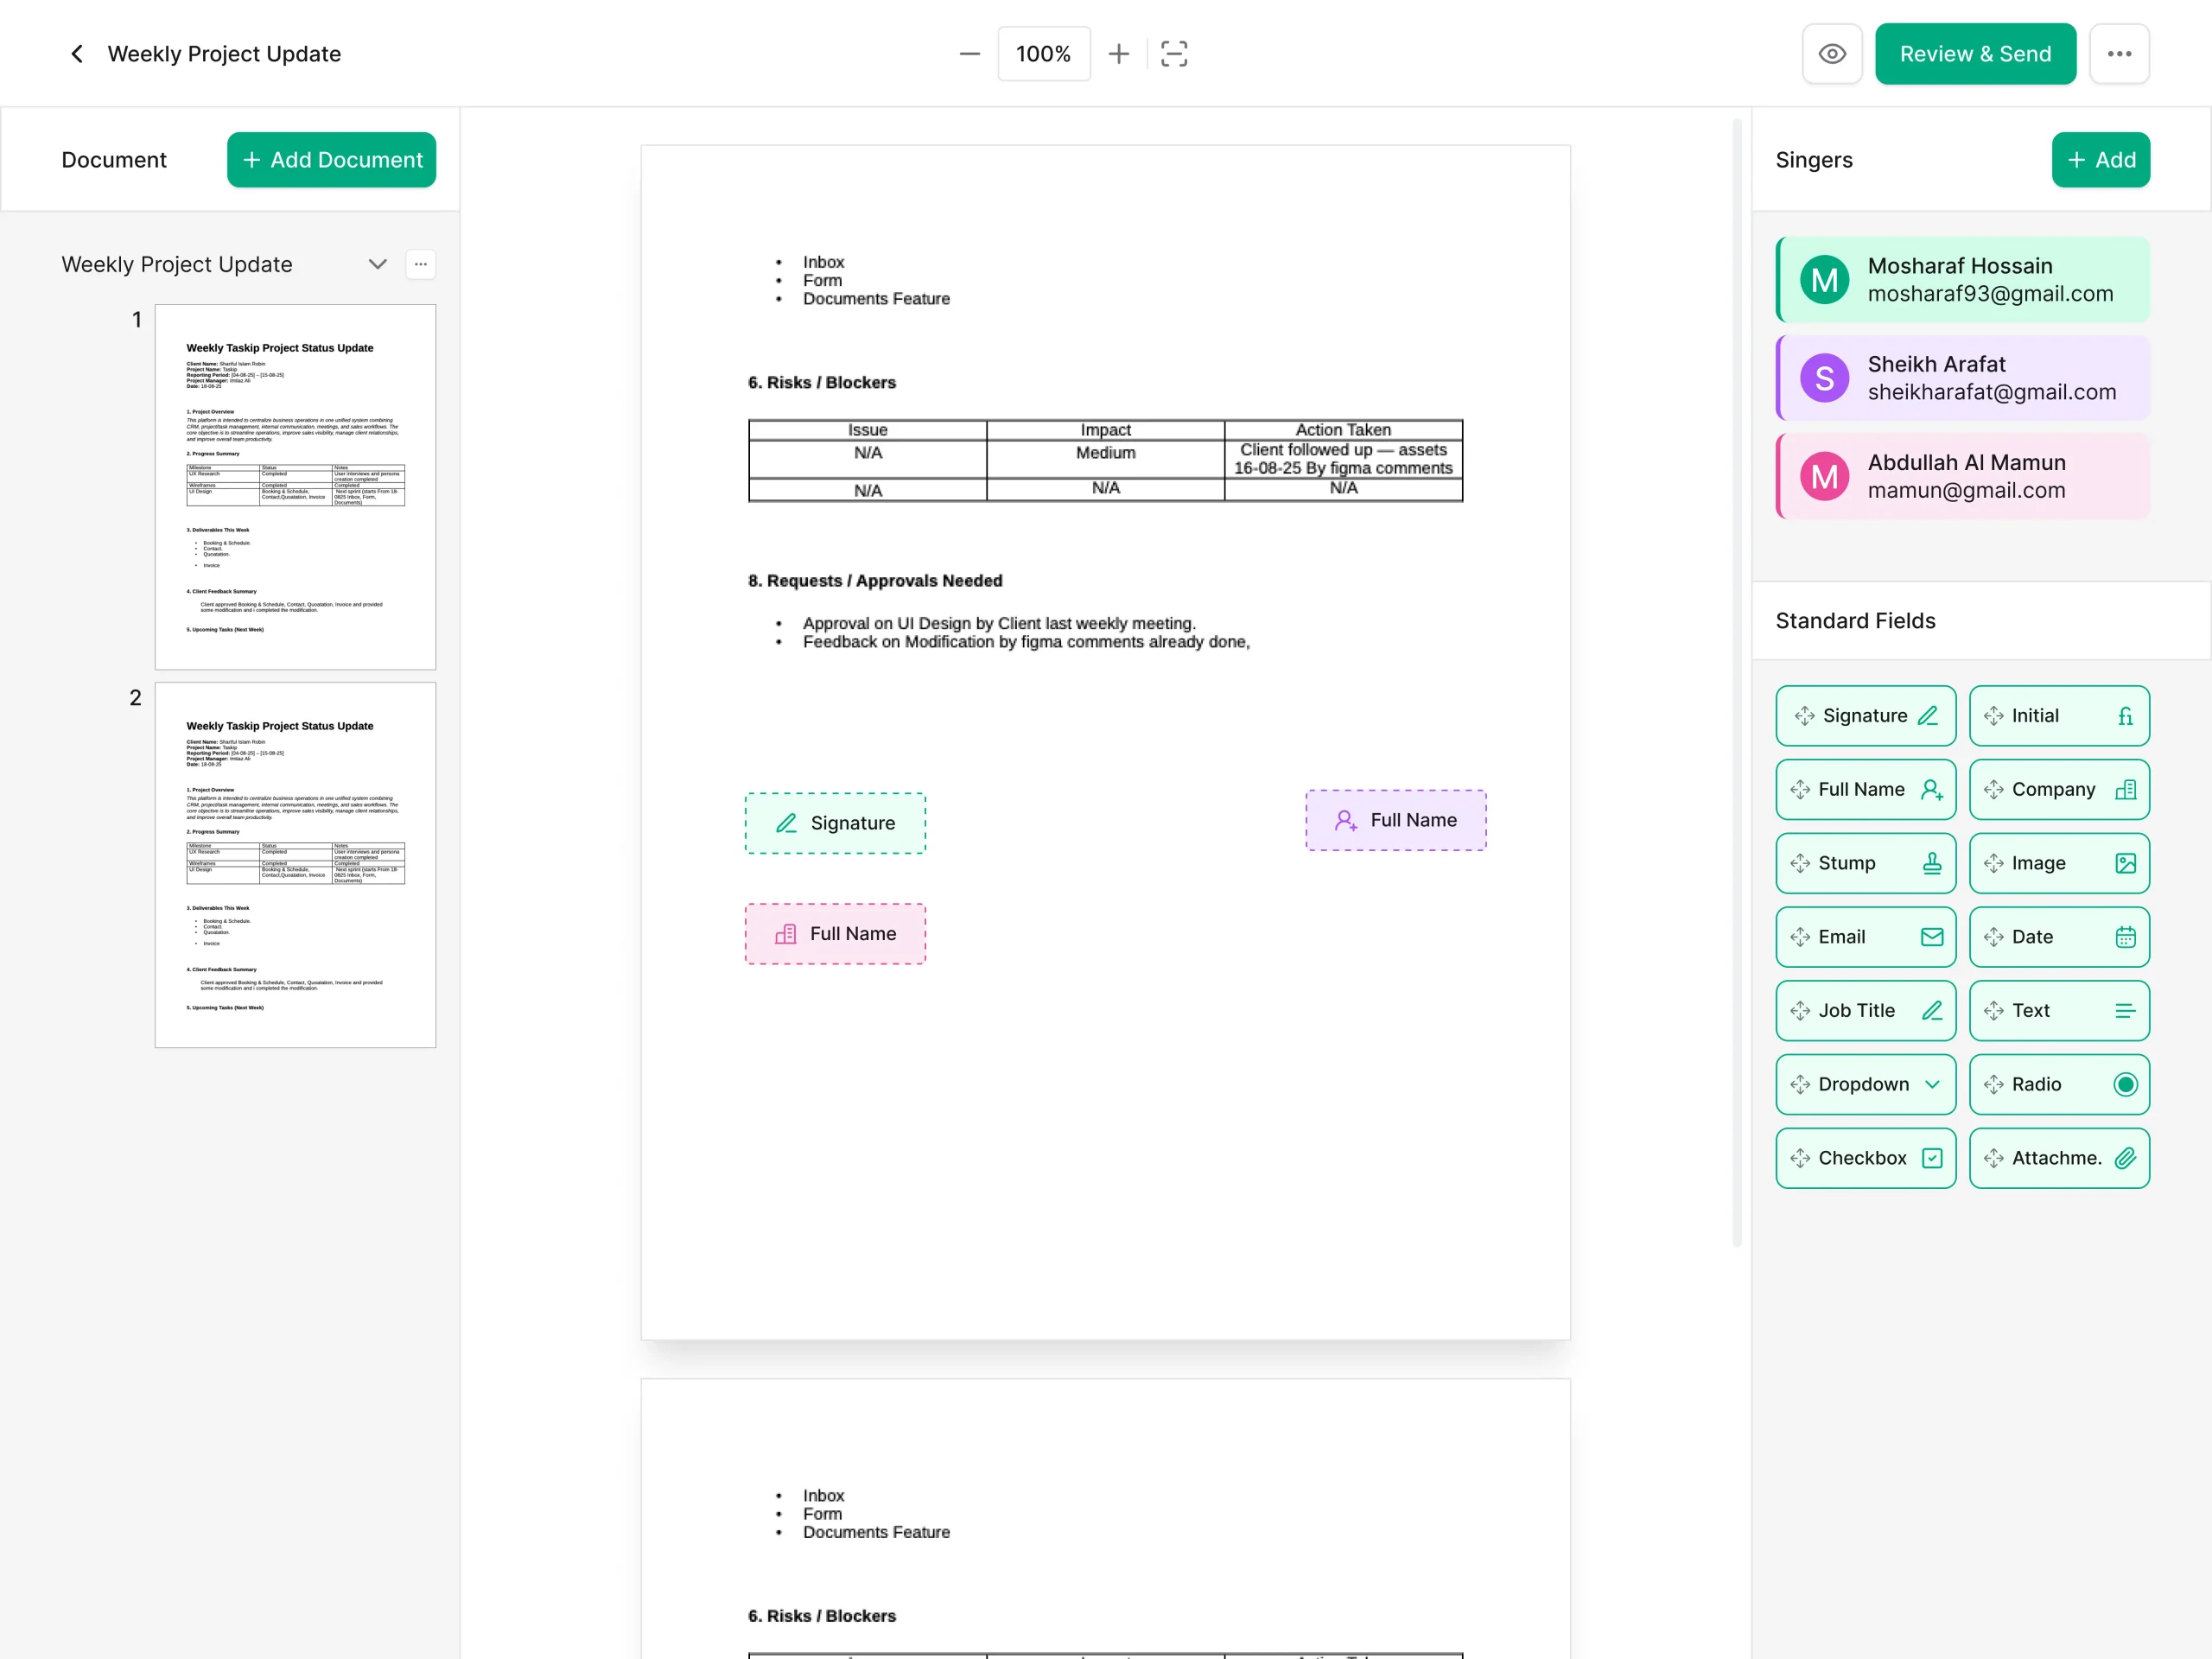
Task: Choose the Checkbox field tool
Action: point(1865,1158)
